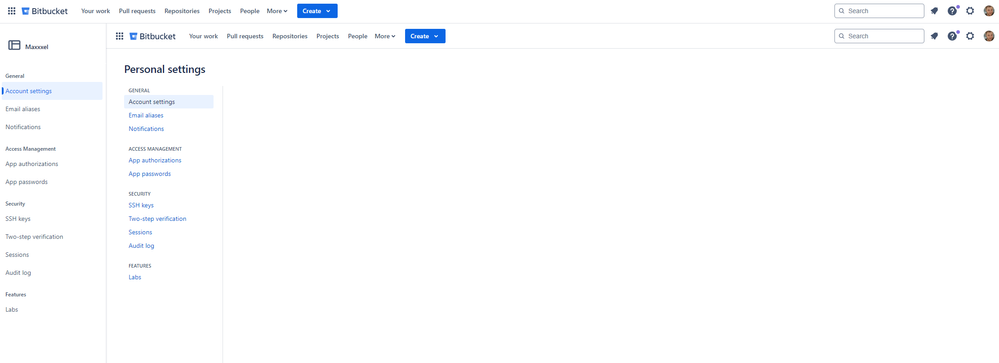Viewport: 999px width, 363px height.
Task: Open the settings gear in the outermost header
Action: point(970,11)
